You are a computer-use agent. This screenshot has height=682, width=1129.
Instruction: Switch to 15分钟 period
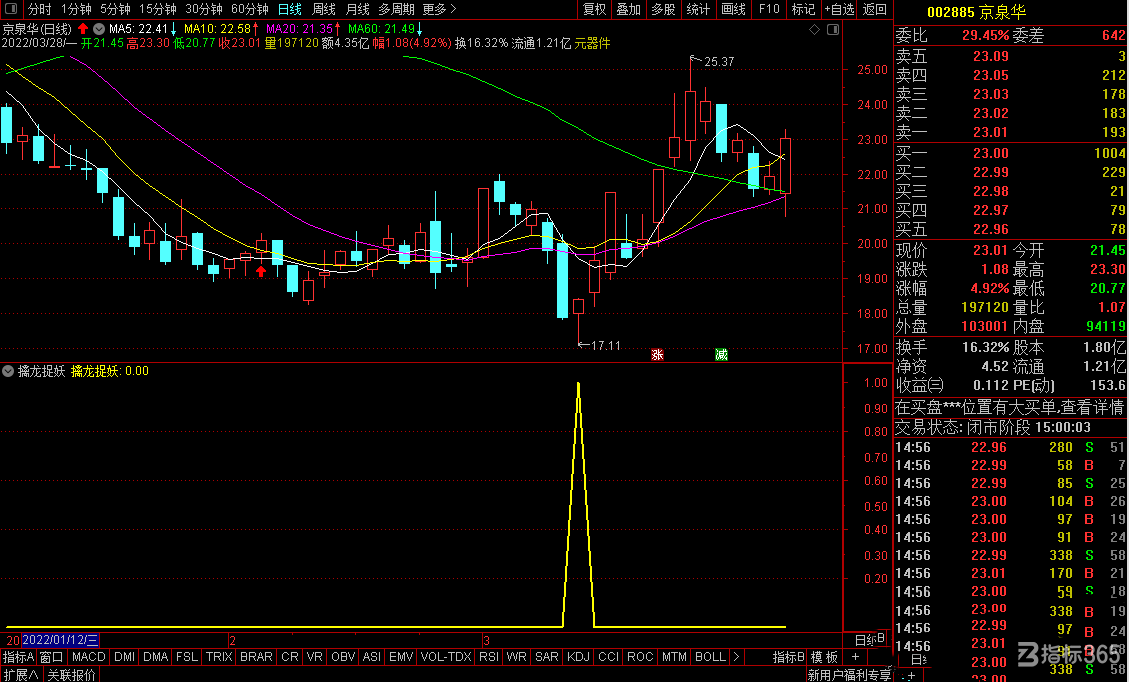pos(158,9)
